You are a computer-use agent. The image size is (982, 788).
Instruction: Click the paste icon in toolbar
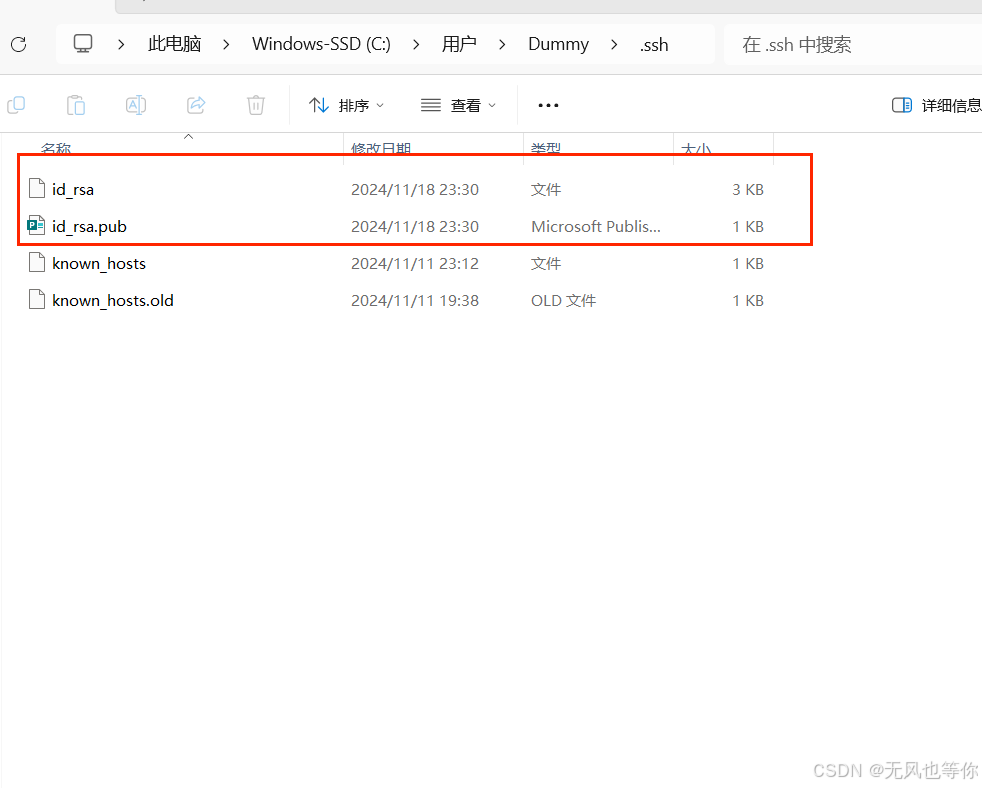tap(76, 105)
